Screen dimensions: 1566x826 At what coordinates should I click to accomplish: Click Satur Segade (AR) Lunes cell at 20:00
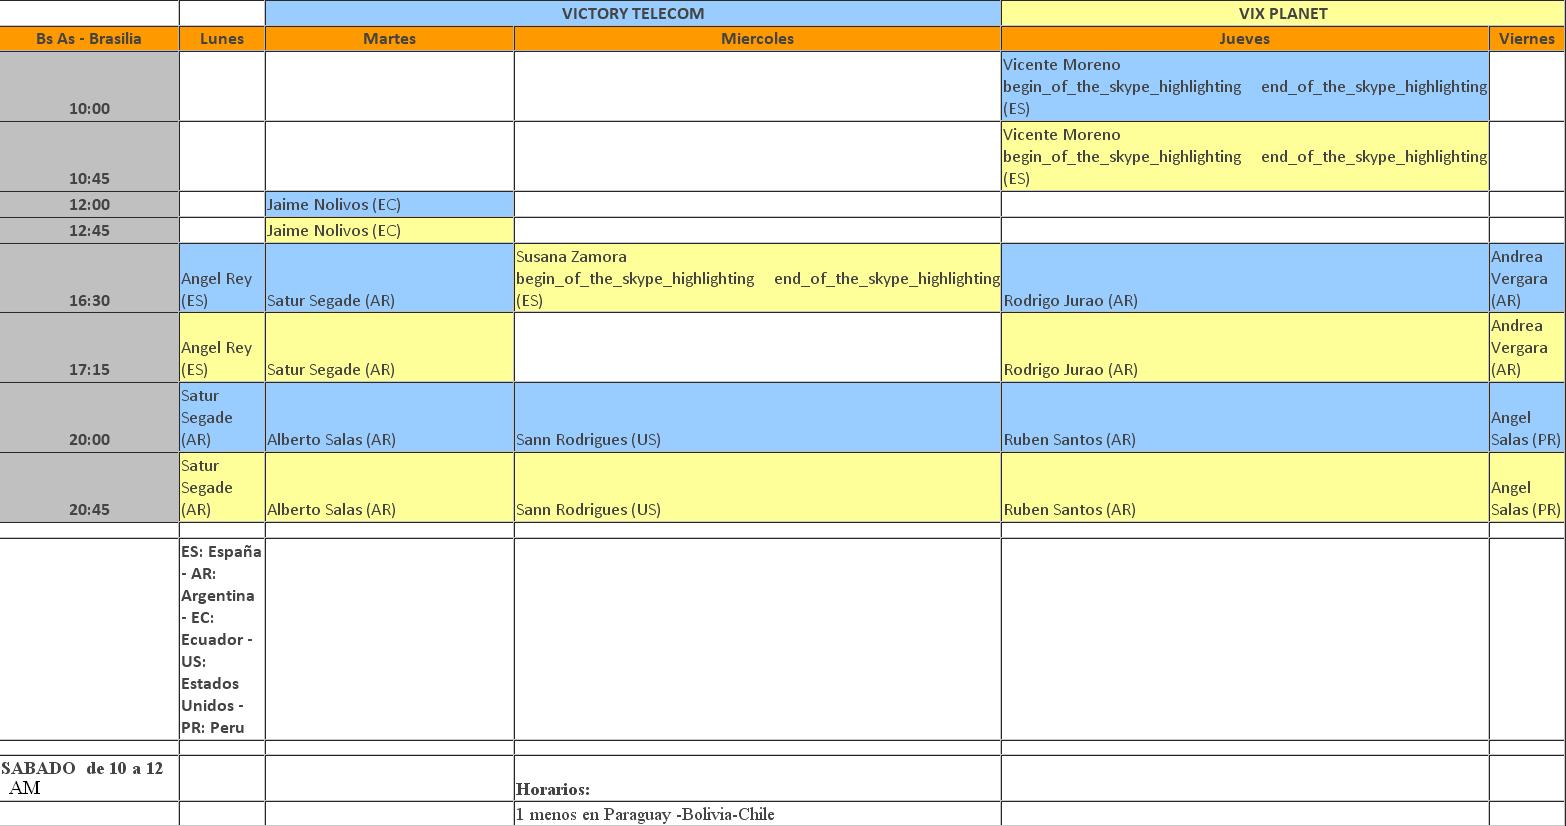(x=222, y=417)
